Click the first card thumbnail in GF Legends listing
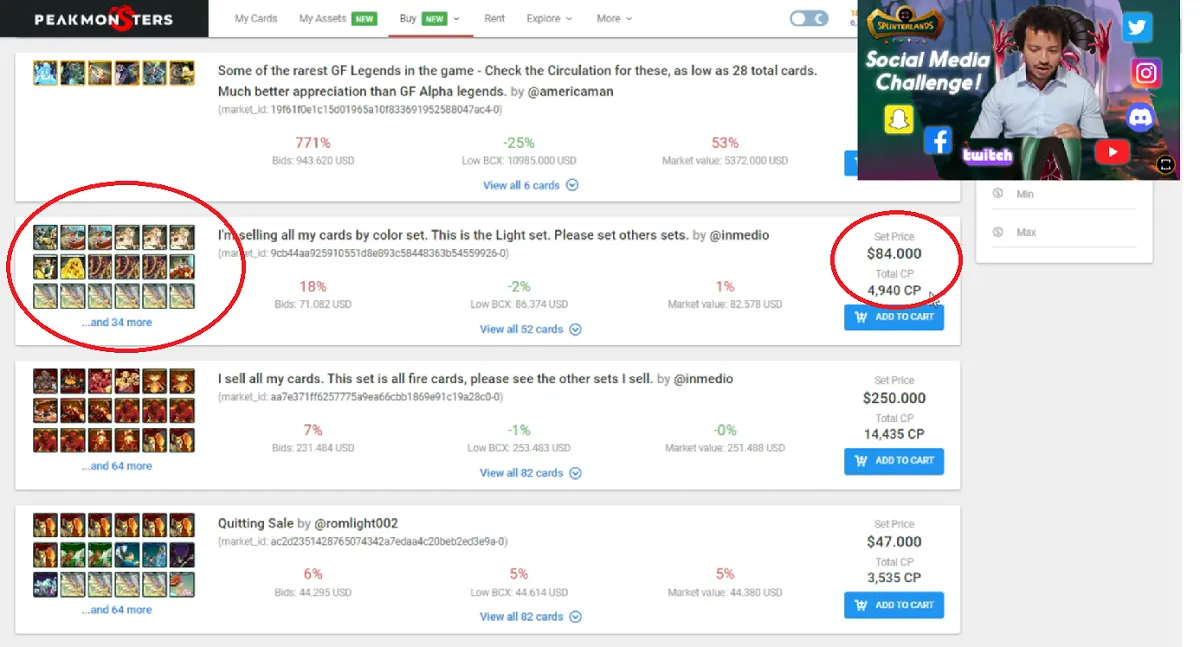The height and width of the screenshot is (647, 1200). [x=45, y=73]
